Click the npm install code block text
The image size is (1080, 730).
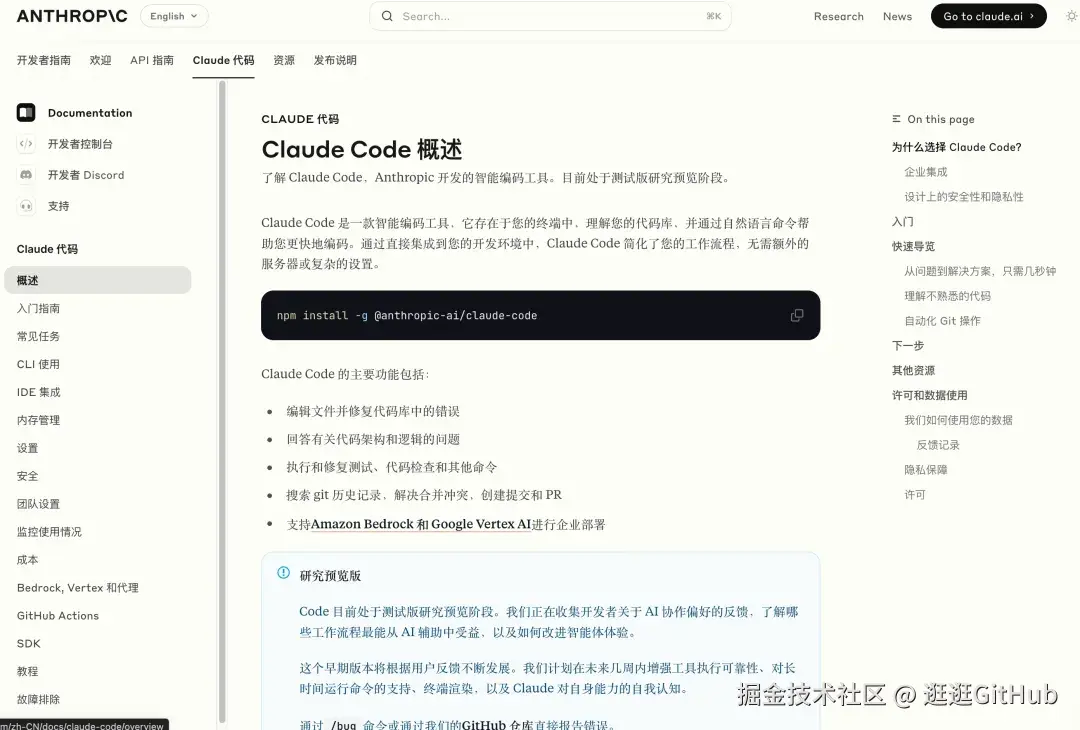click(407, 315)
